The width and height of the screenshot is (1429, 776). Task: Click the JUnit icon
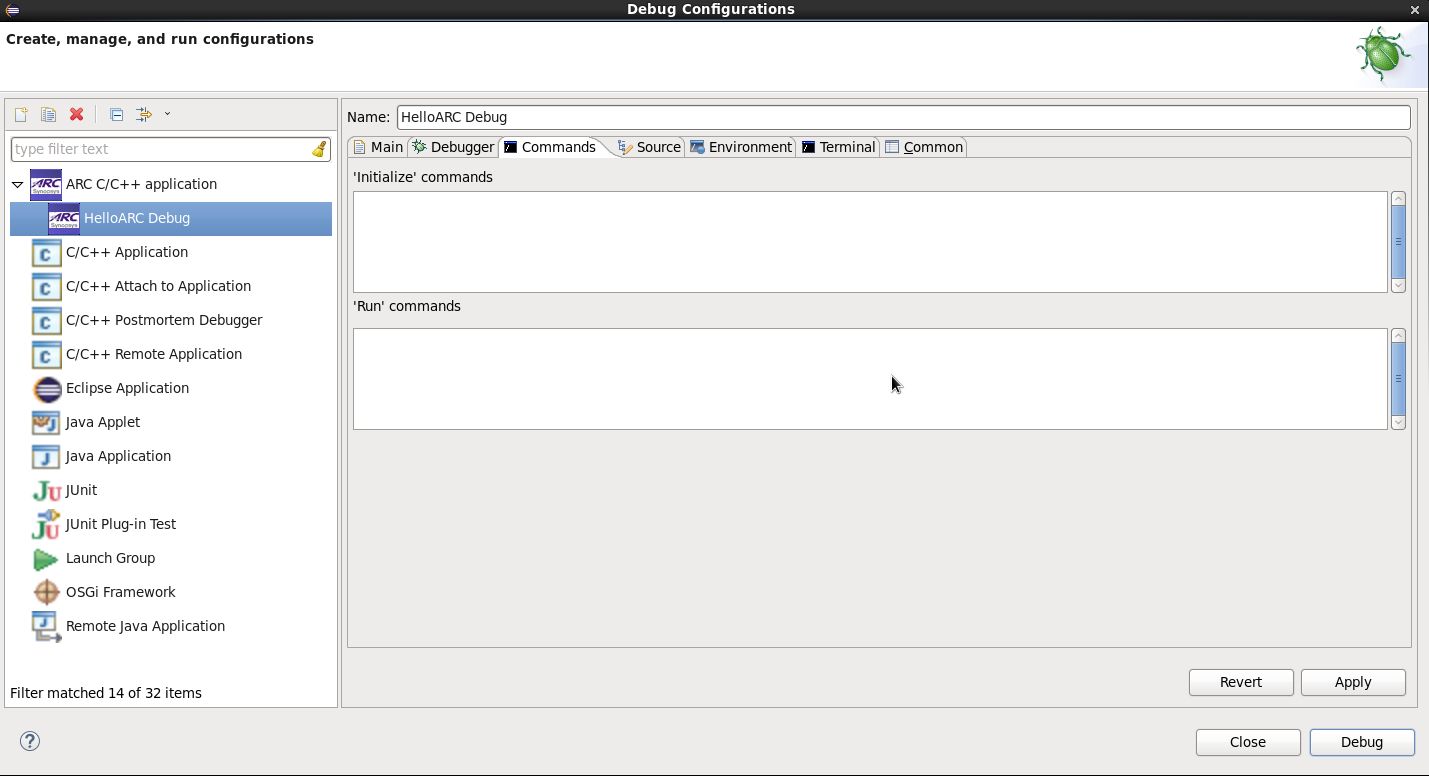point(46,490)
